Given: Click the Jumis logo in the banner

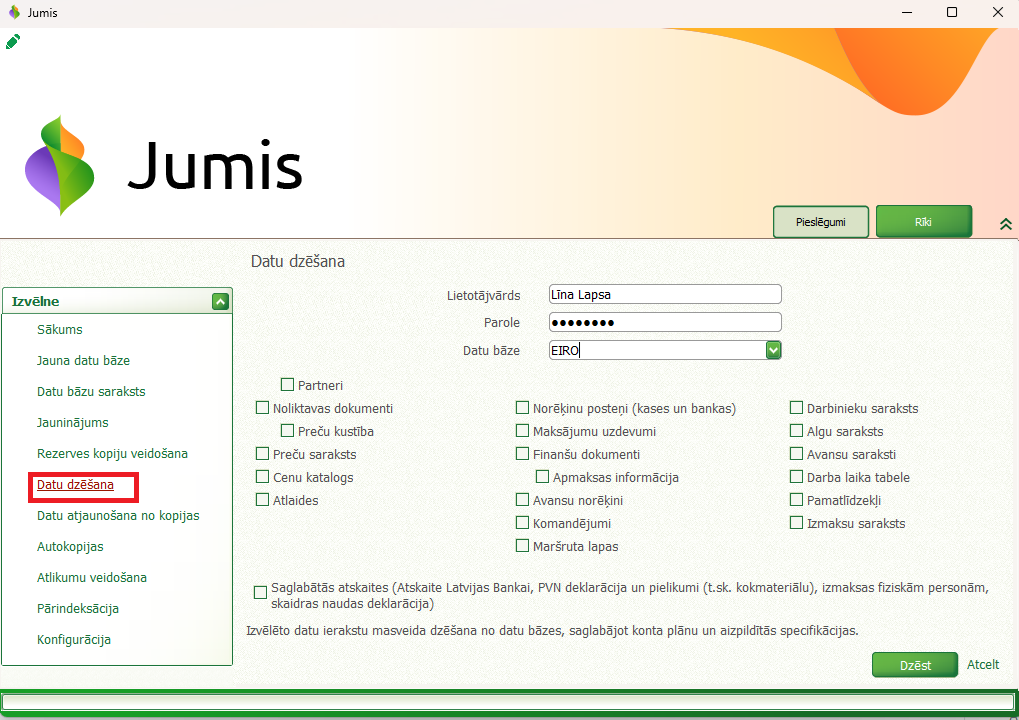Looking at the screenshot, I should [x=163, y=166].
